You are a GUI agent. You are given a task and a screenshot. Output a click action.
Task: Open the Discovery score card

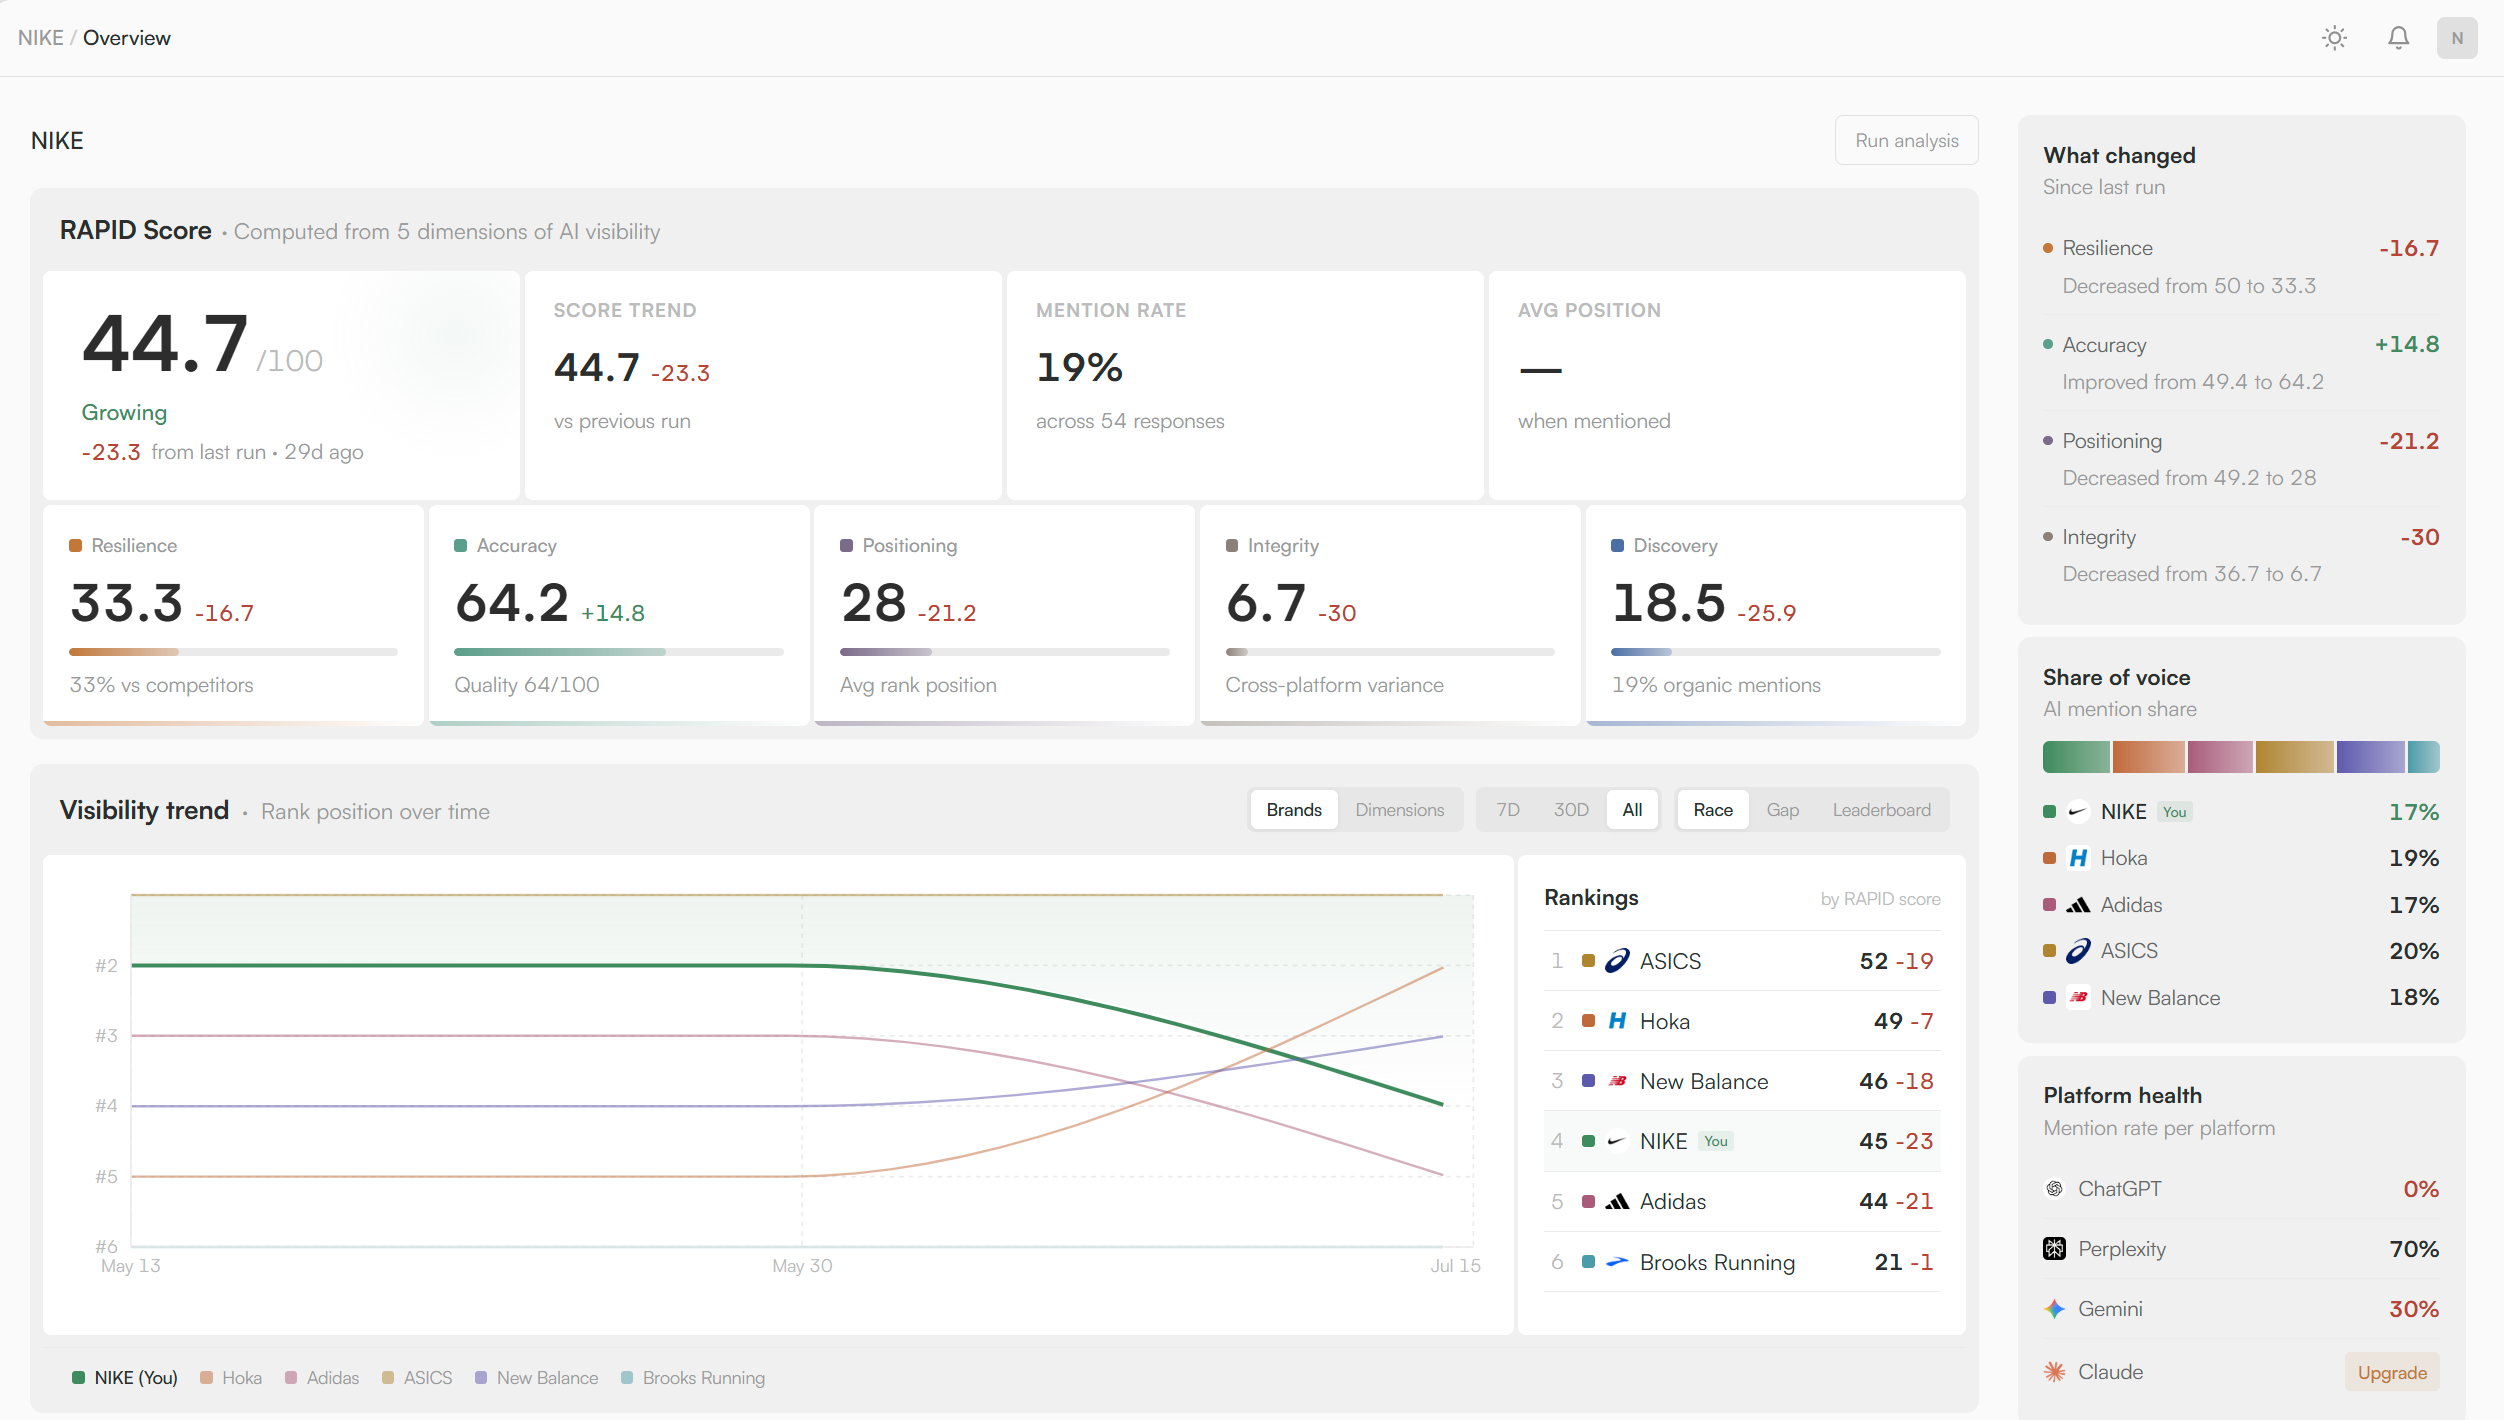point(1775,615)
